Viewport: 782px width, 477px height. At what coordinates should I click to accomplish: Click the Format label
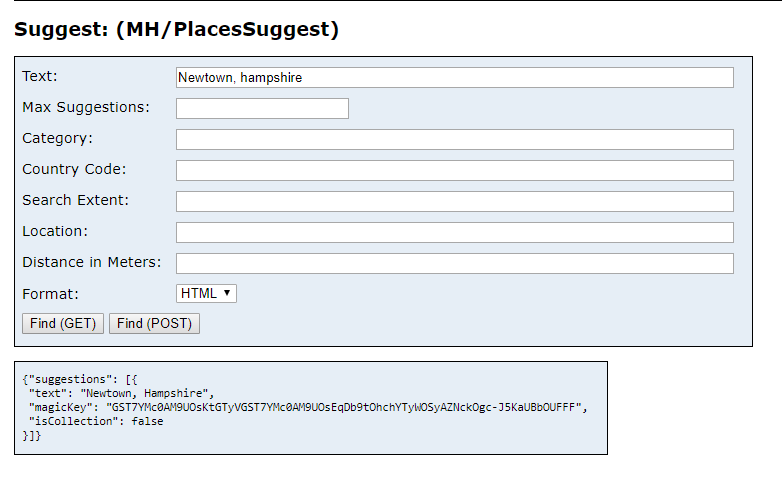click(x=50, y=294)
